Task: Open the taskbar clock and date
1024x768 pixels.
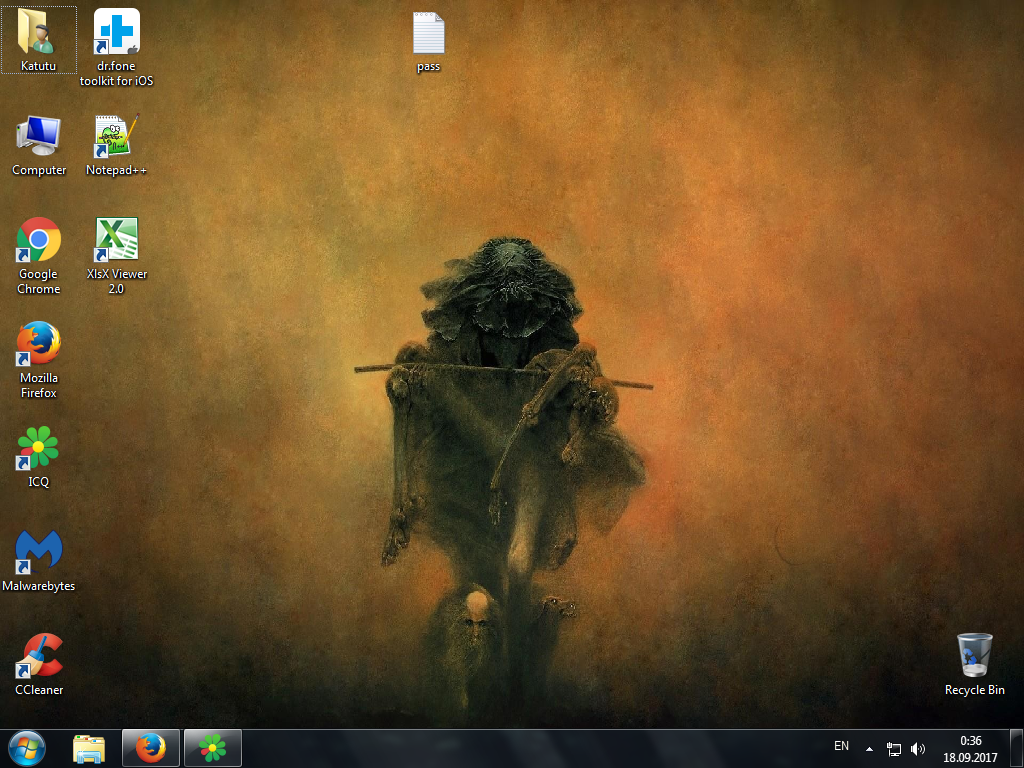Action: (970, 748)
